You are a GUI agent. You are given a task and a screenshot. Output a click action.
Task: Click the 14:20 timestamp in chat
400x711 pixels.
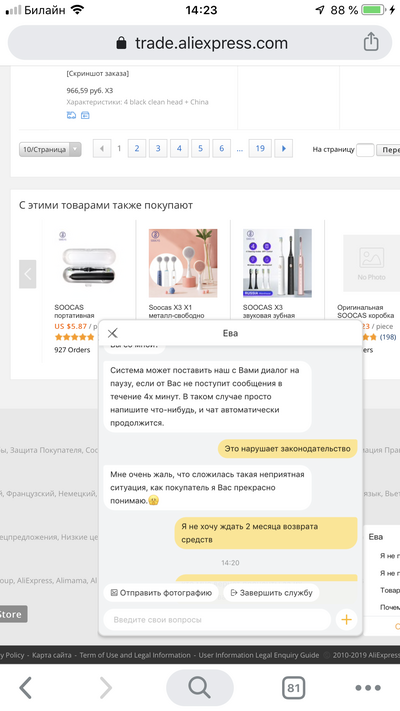230,563
